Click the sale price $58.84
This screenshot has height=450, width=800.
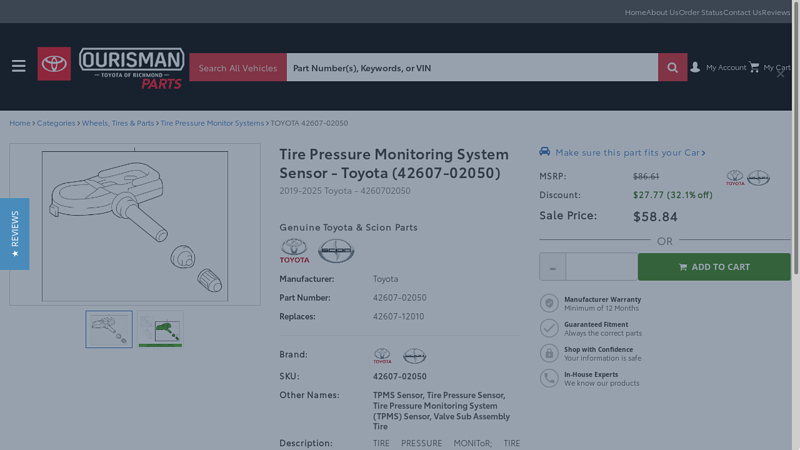[655, 216]
